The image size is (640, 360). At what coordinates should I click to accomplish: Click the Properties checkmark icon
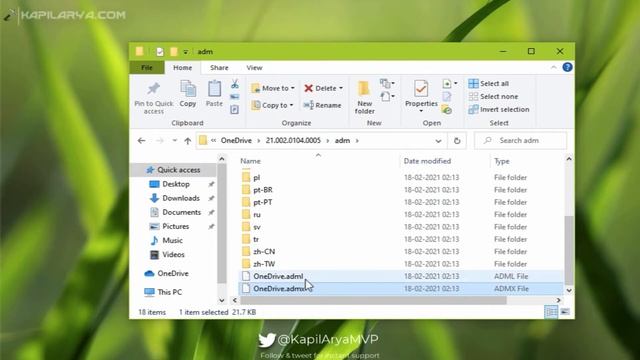[x=421, y=89]
